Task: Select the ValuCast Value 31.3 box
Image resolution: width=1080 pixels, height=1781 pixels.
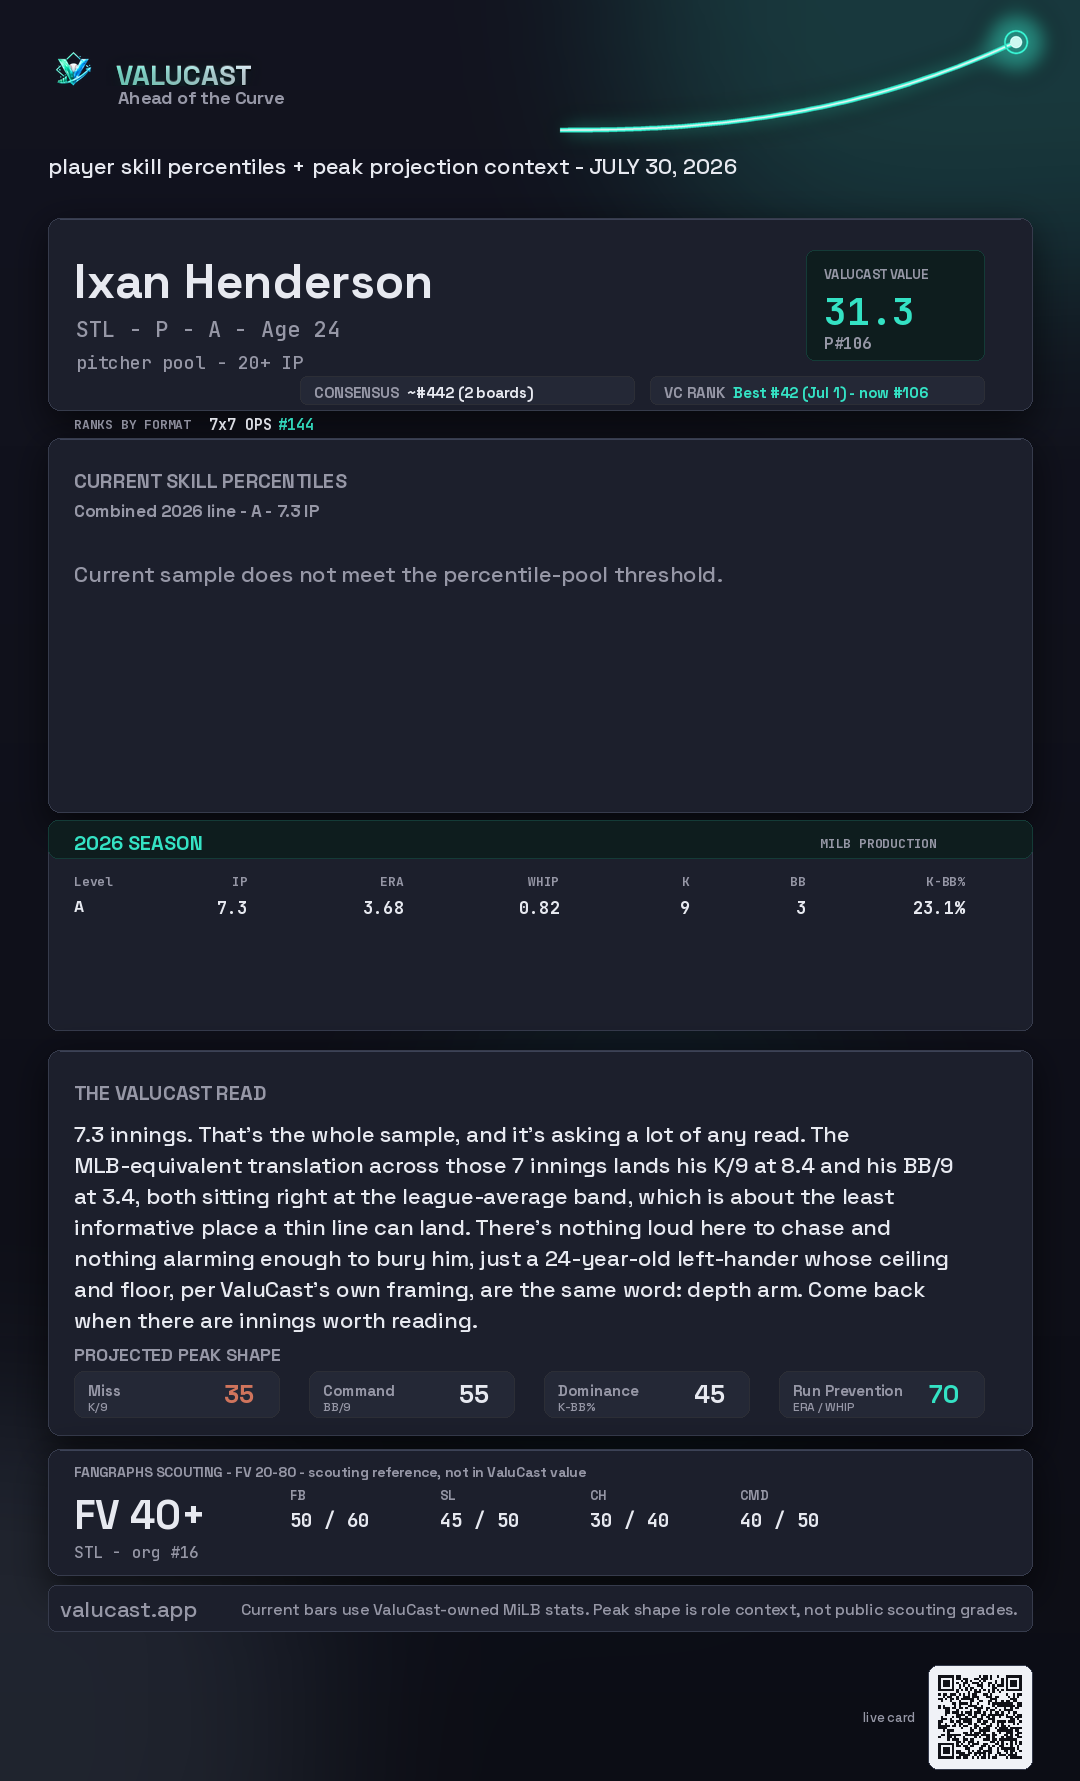Action: (895, 305)
